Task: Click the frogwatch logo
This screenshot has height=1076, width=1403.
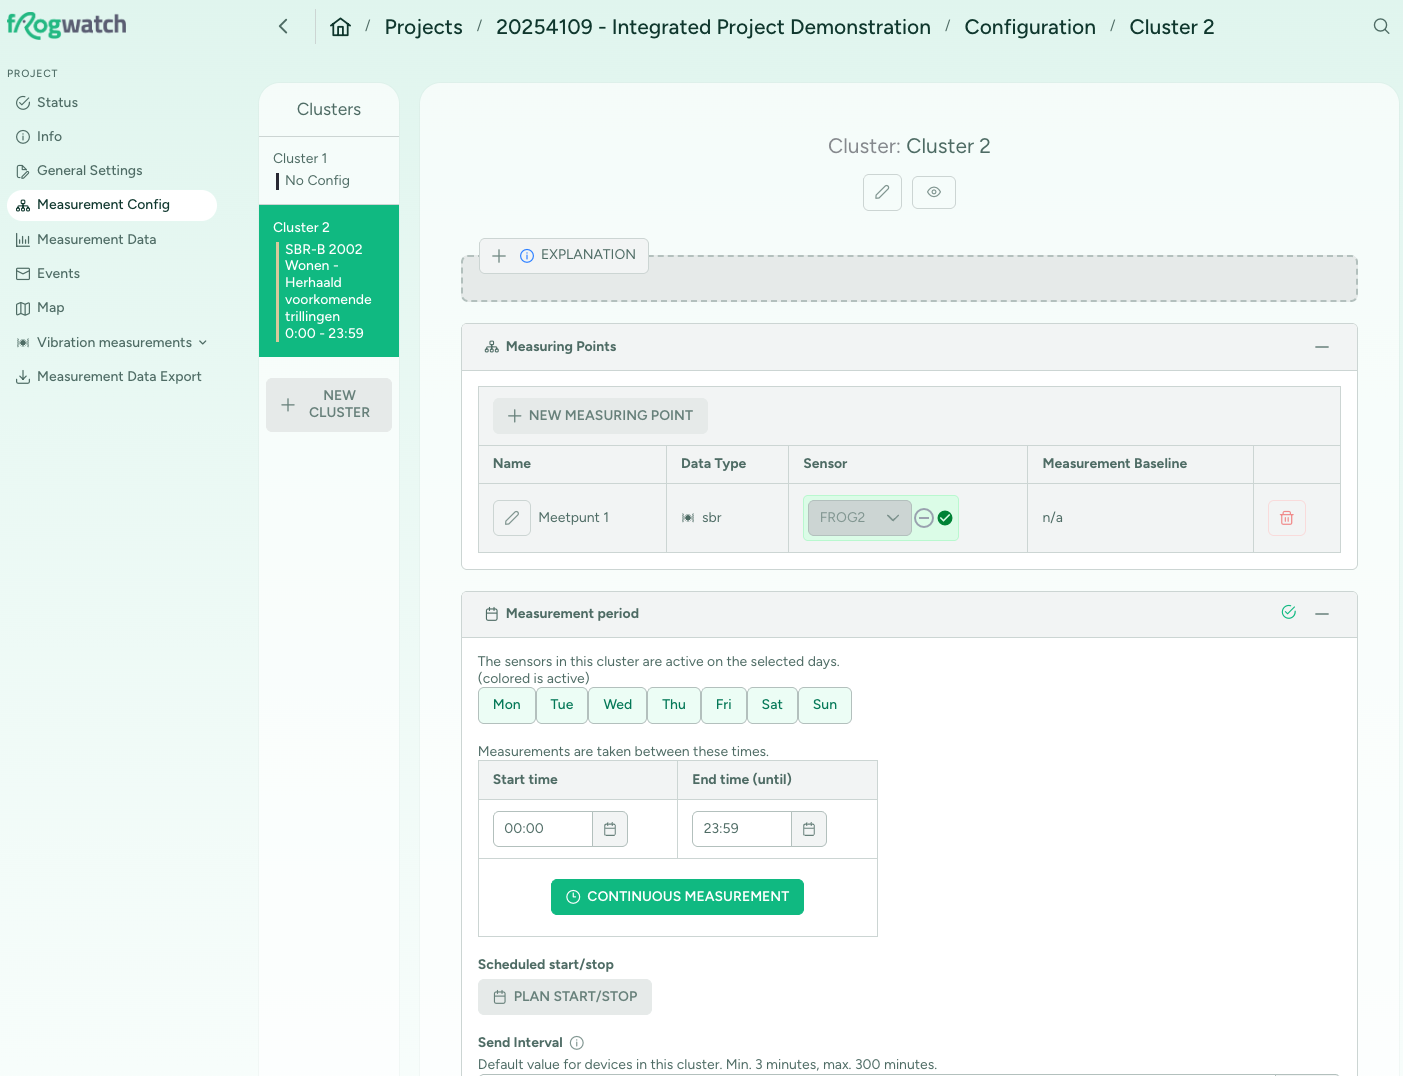Action: point(67,25)
